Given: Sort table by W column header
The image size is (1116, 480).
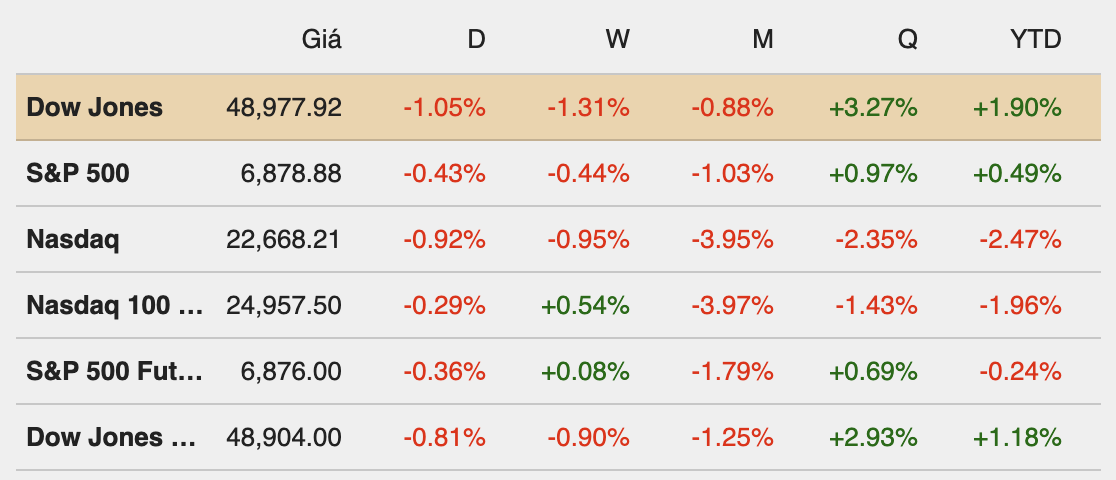Looking at the screenshot, I should [x=617, y=40].
